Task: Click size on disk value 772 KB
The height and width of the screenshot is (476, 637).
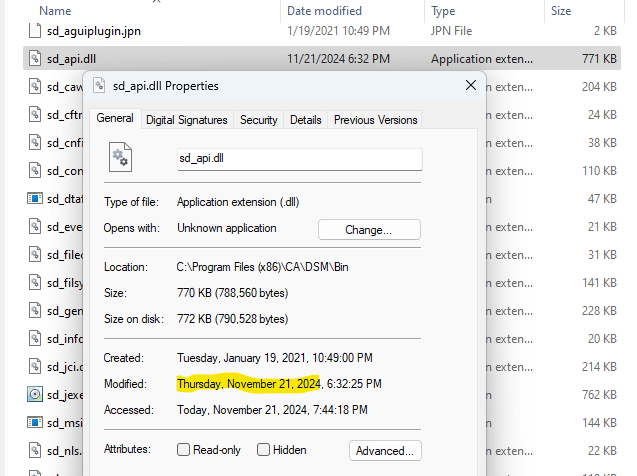Action: pos(232,319)
